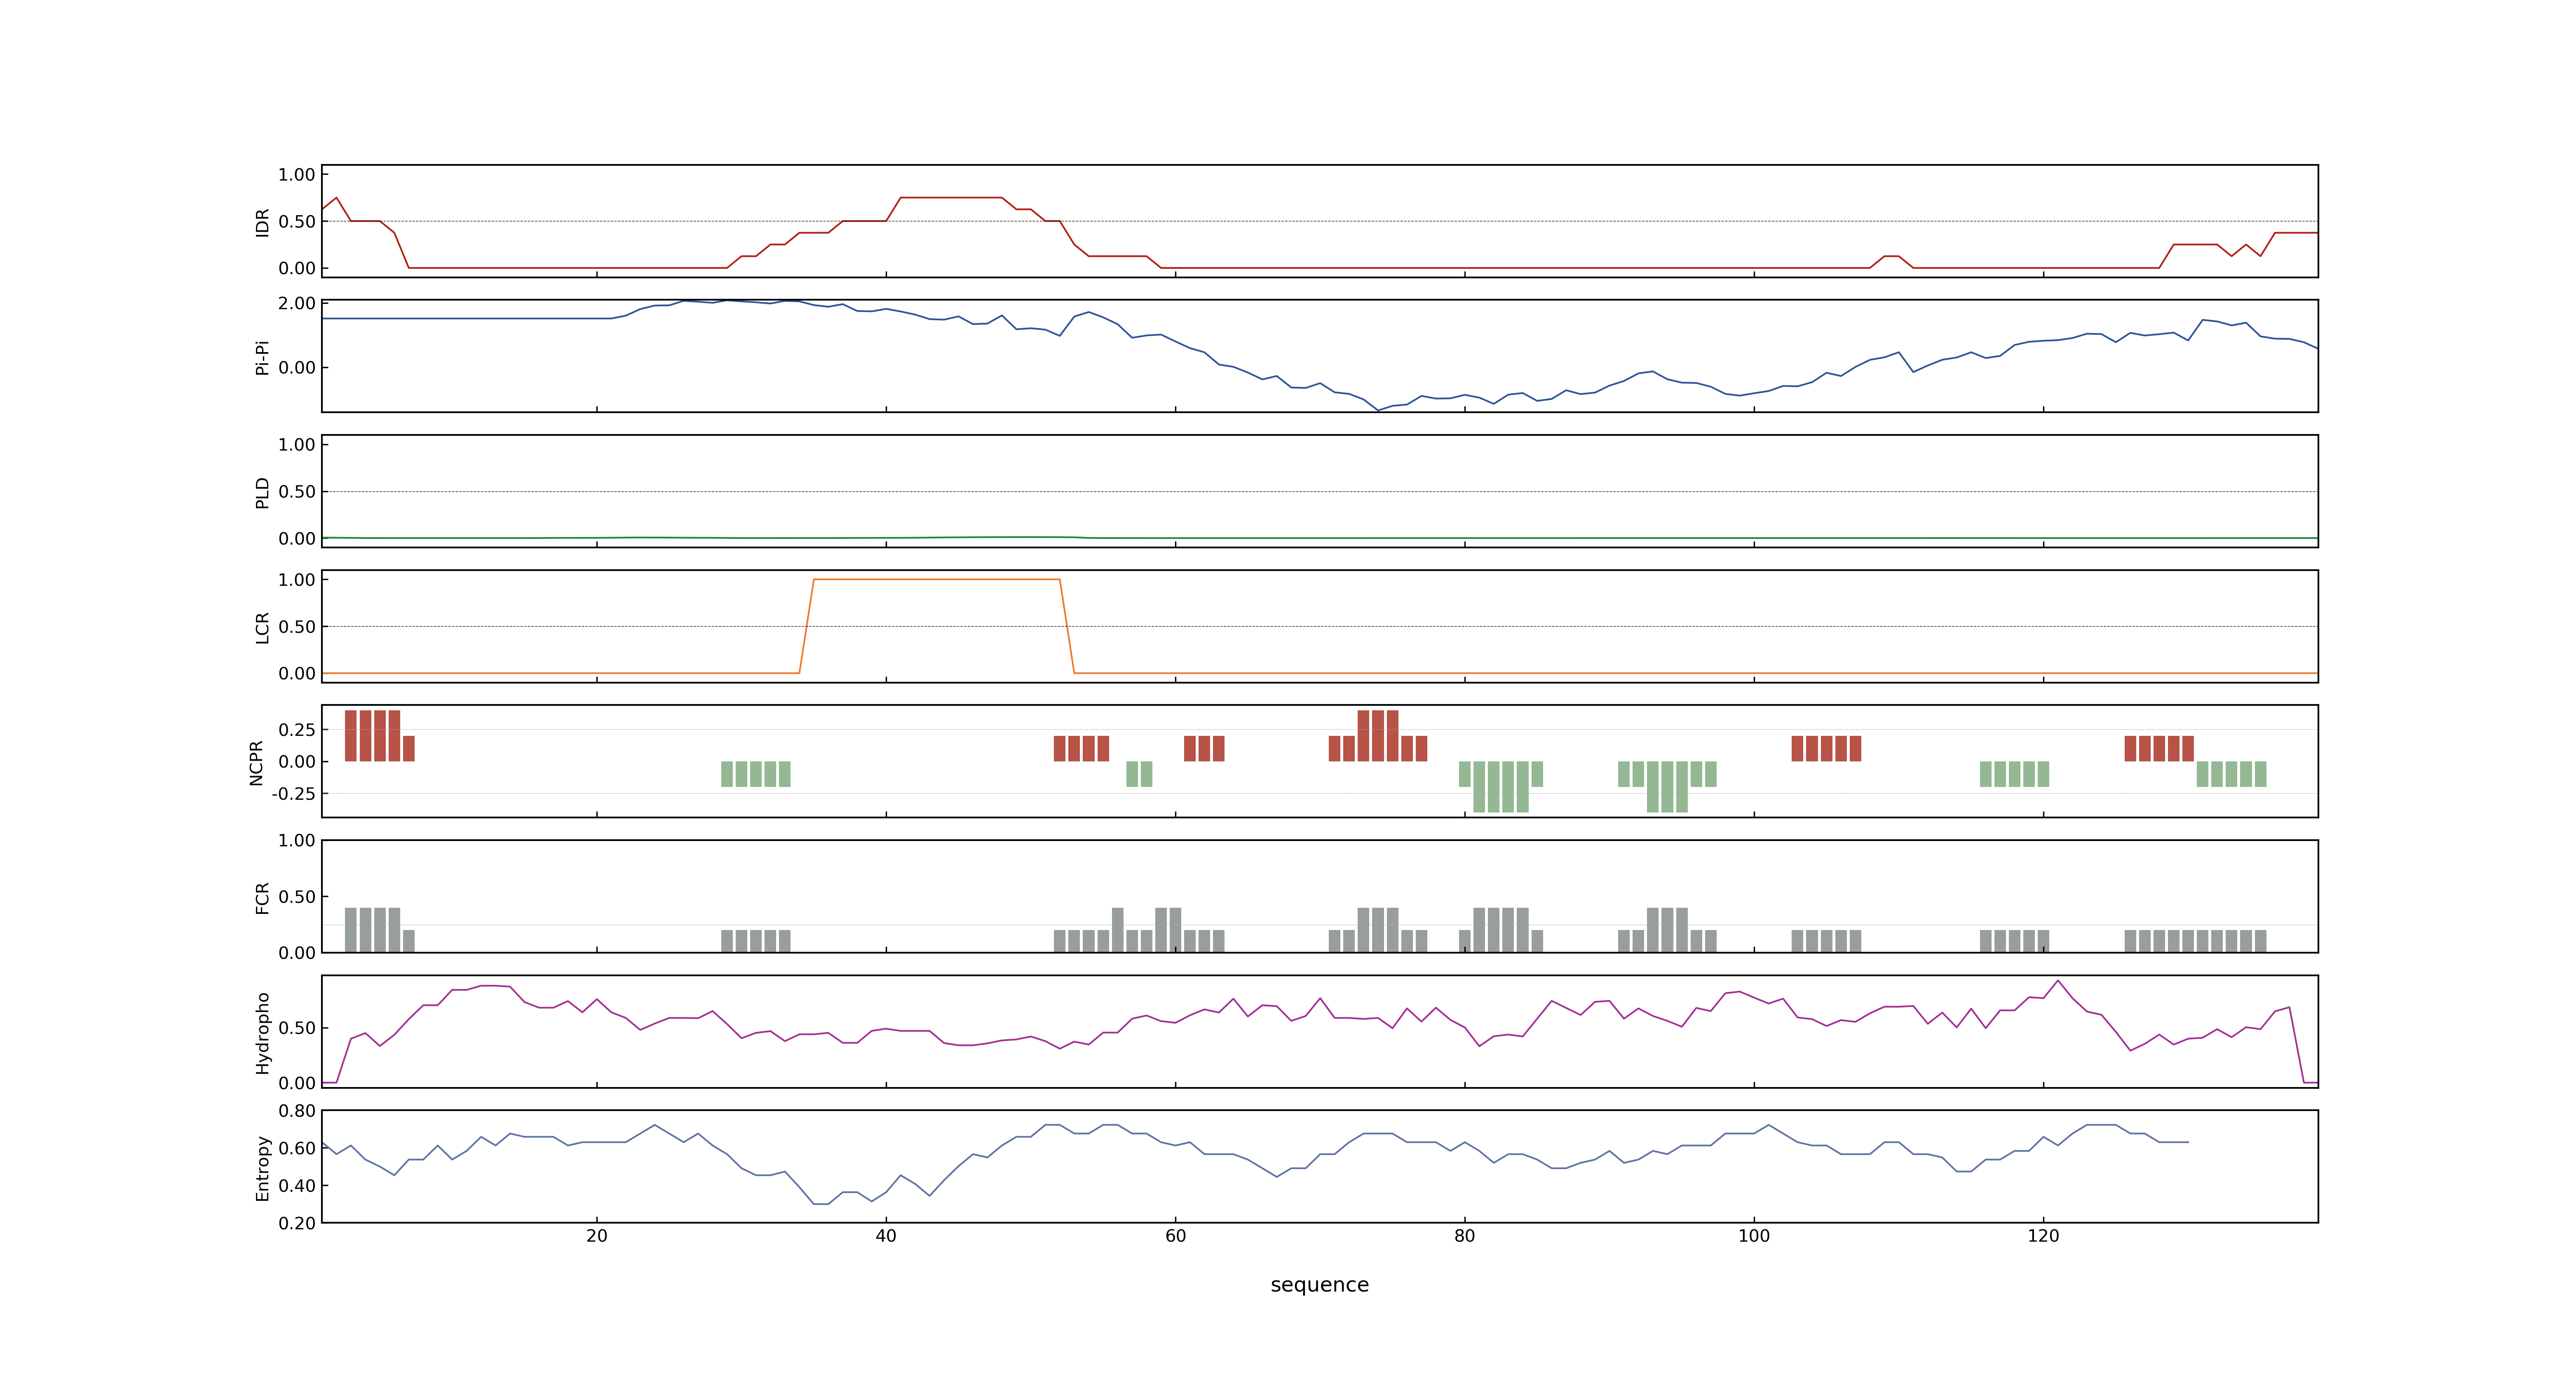This screenshot has width=2576, height=1374.
Task: Click the 1.00 tick on IDR axis
Action: click(297, 175)
